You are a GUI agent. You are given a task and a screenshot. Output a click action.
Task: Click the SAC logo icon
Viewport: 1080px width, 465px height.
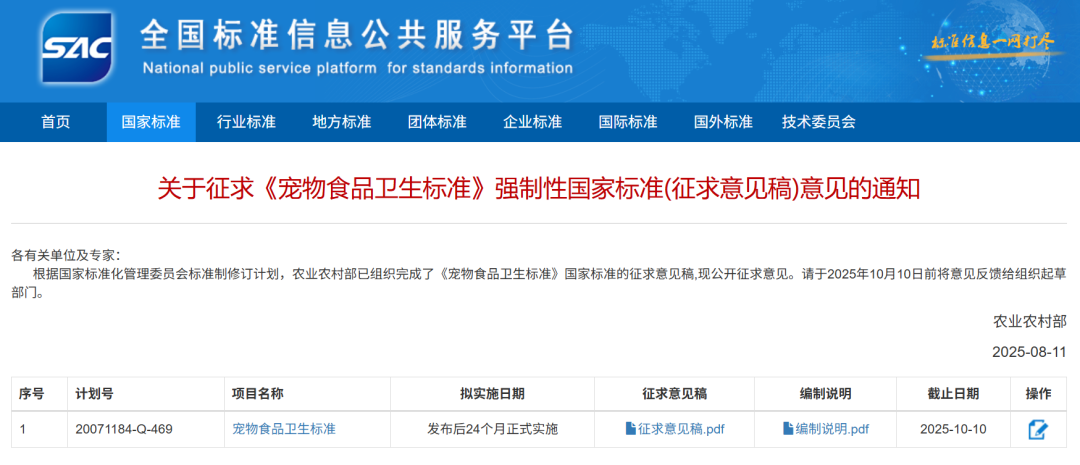(76, 48)
